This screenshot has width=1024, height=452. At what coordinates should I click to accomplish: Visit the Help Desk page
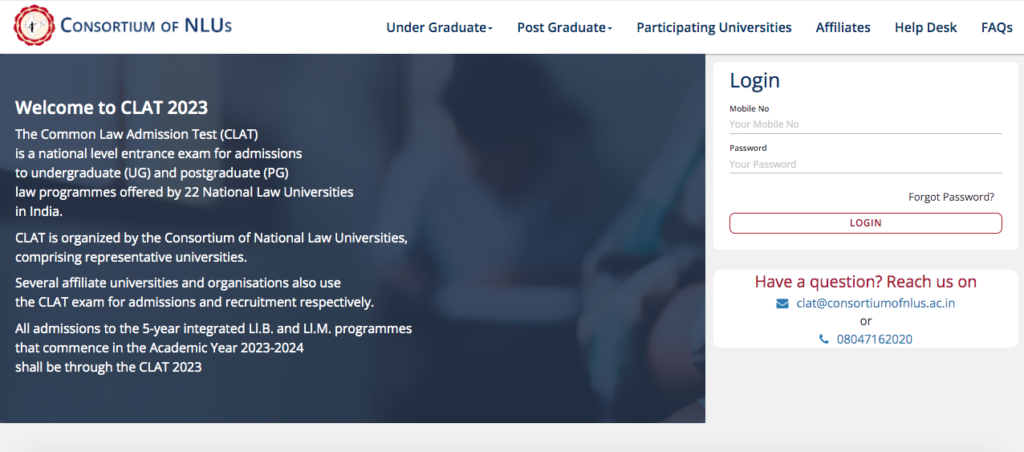click(925, 28)
